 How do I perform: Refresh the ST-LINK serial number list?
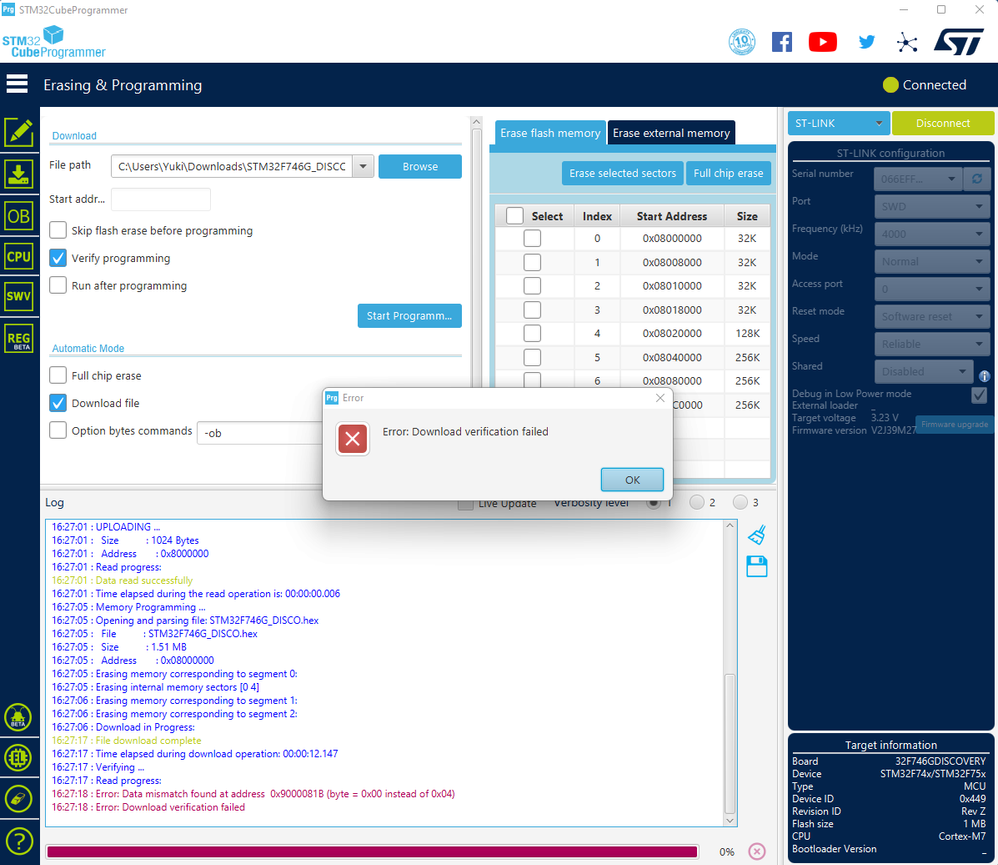(x=977, y=179)
